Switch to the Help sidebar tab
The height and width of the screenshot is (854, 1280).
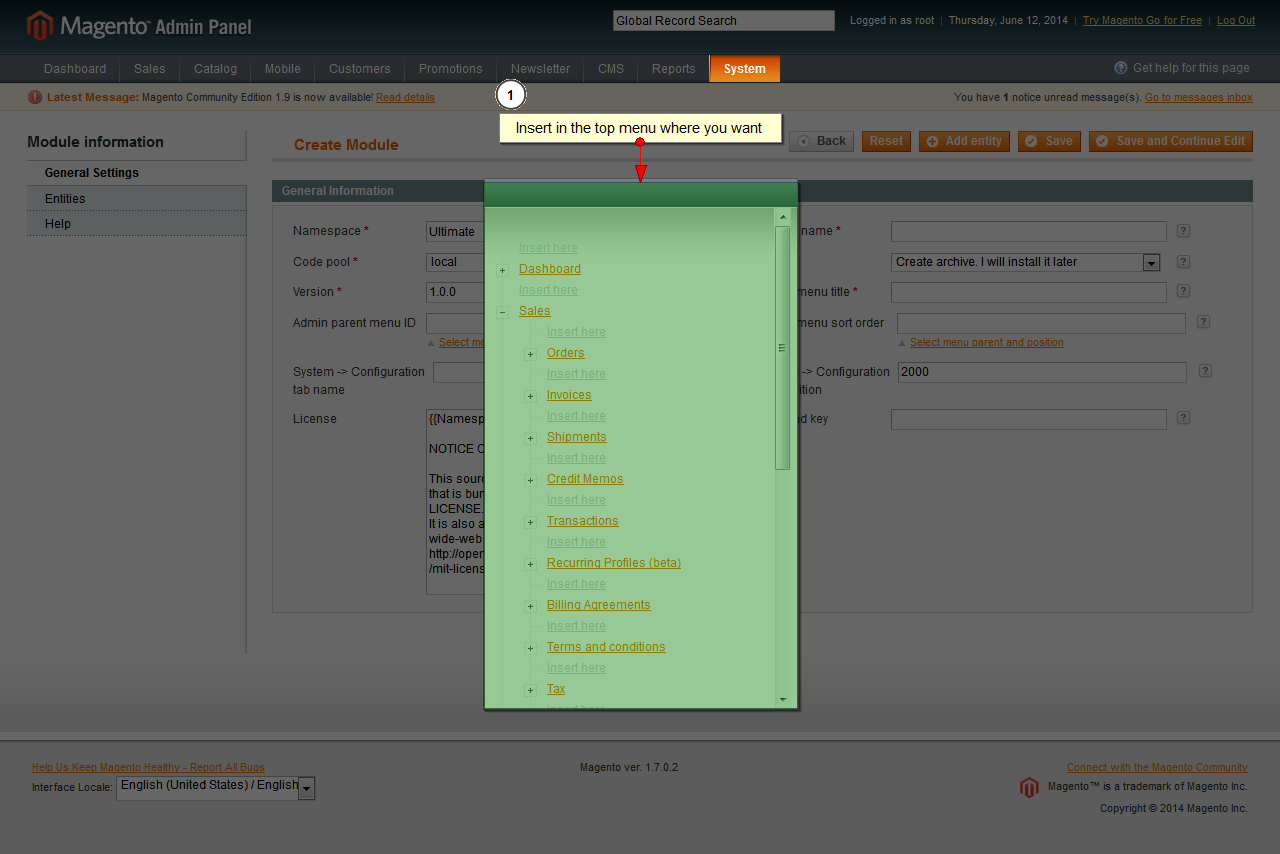136,224
